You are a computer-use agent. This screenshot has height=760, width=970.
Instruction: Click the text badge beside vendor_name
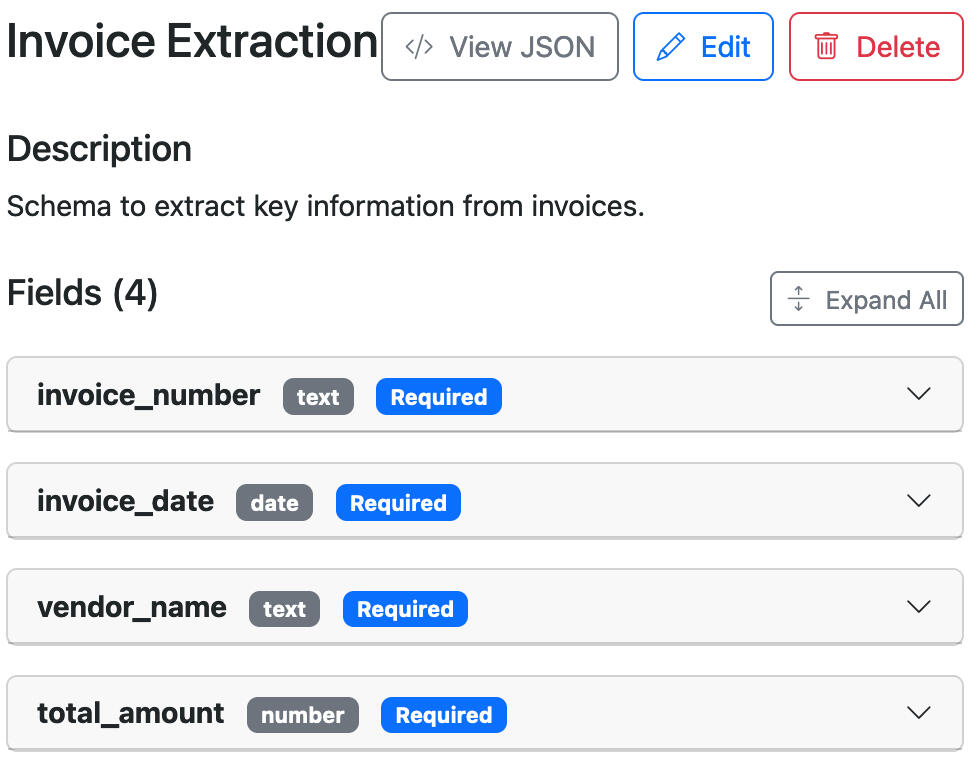click(x=284, y=609)
